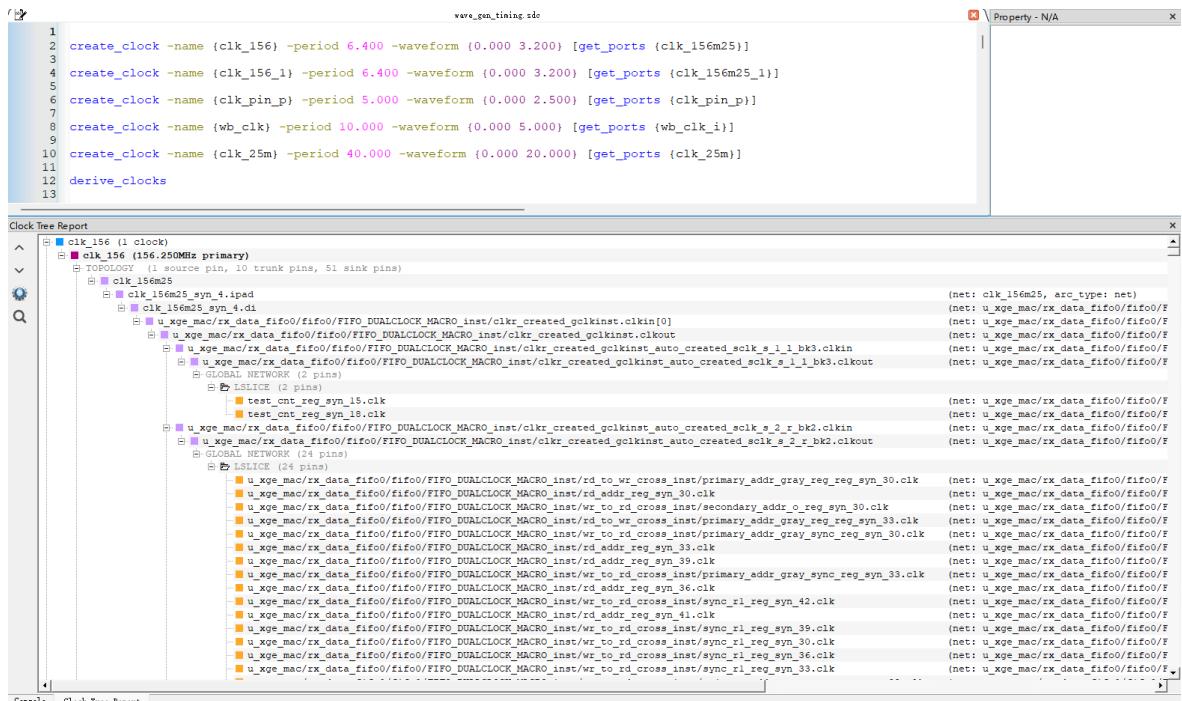Select the Property - N/A panel tab
1182x701 pixels.
click(1025, 17)
